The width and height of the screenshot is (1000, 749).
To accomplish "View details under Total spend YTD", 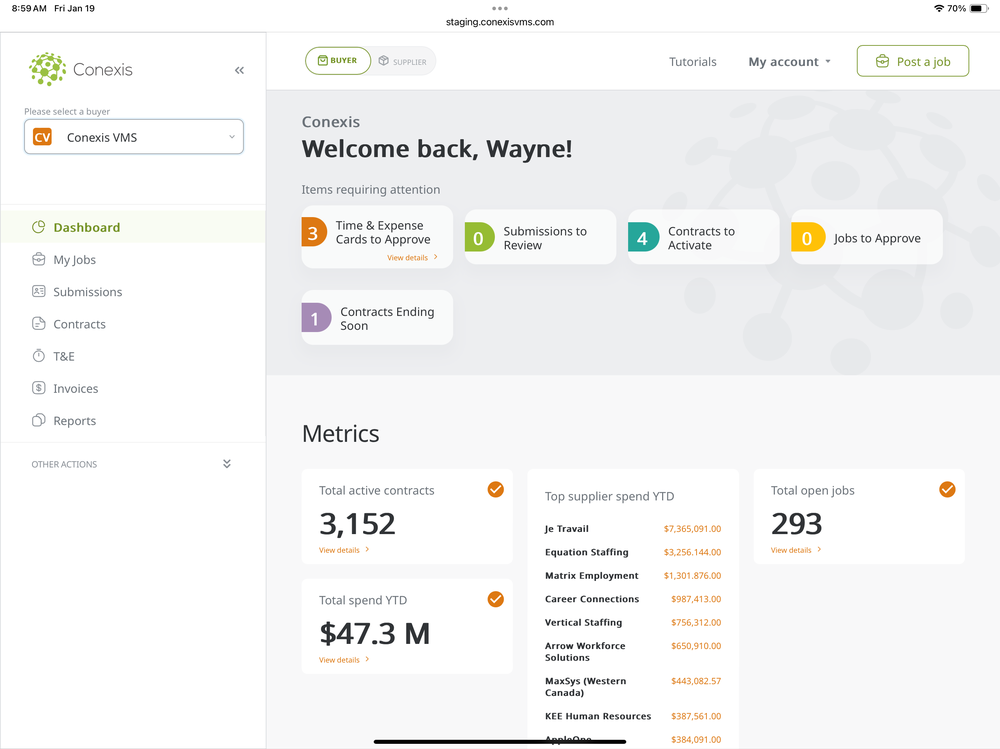I will (x=344, y=660).
